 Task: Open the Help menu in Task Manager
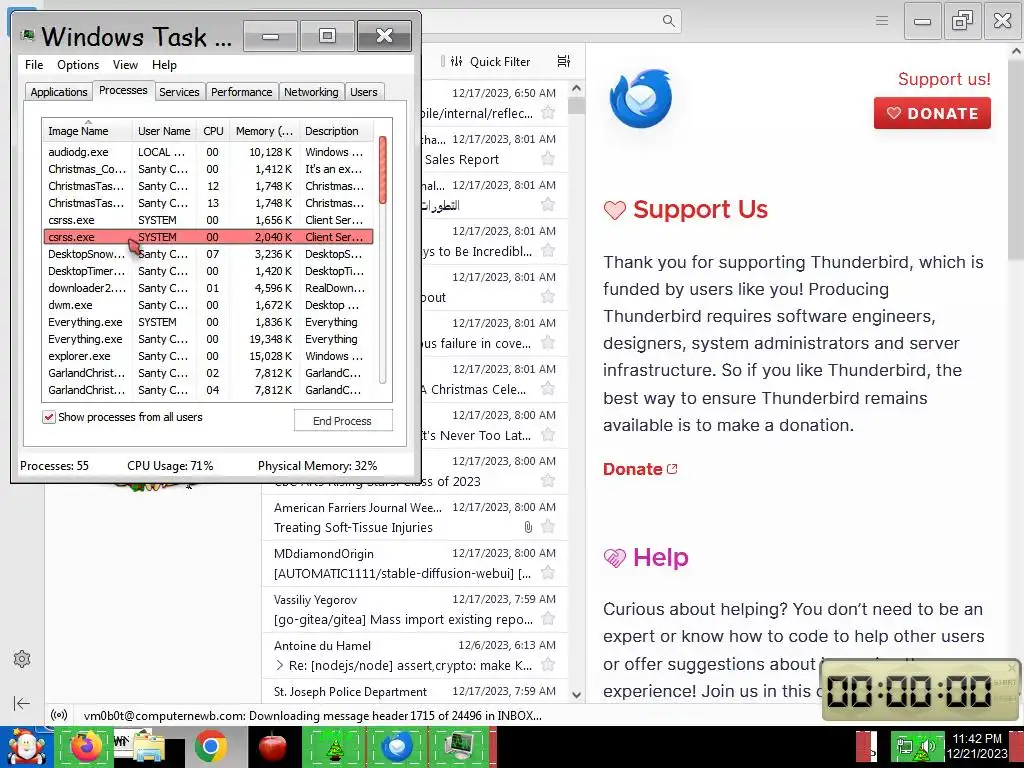(x=164, y=65)
